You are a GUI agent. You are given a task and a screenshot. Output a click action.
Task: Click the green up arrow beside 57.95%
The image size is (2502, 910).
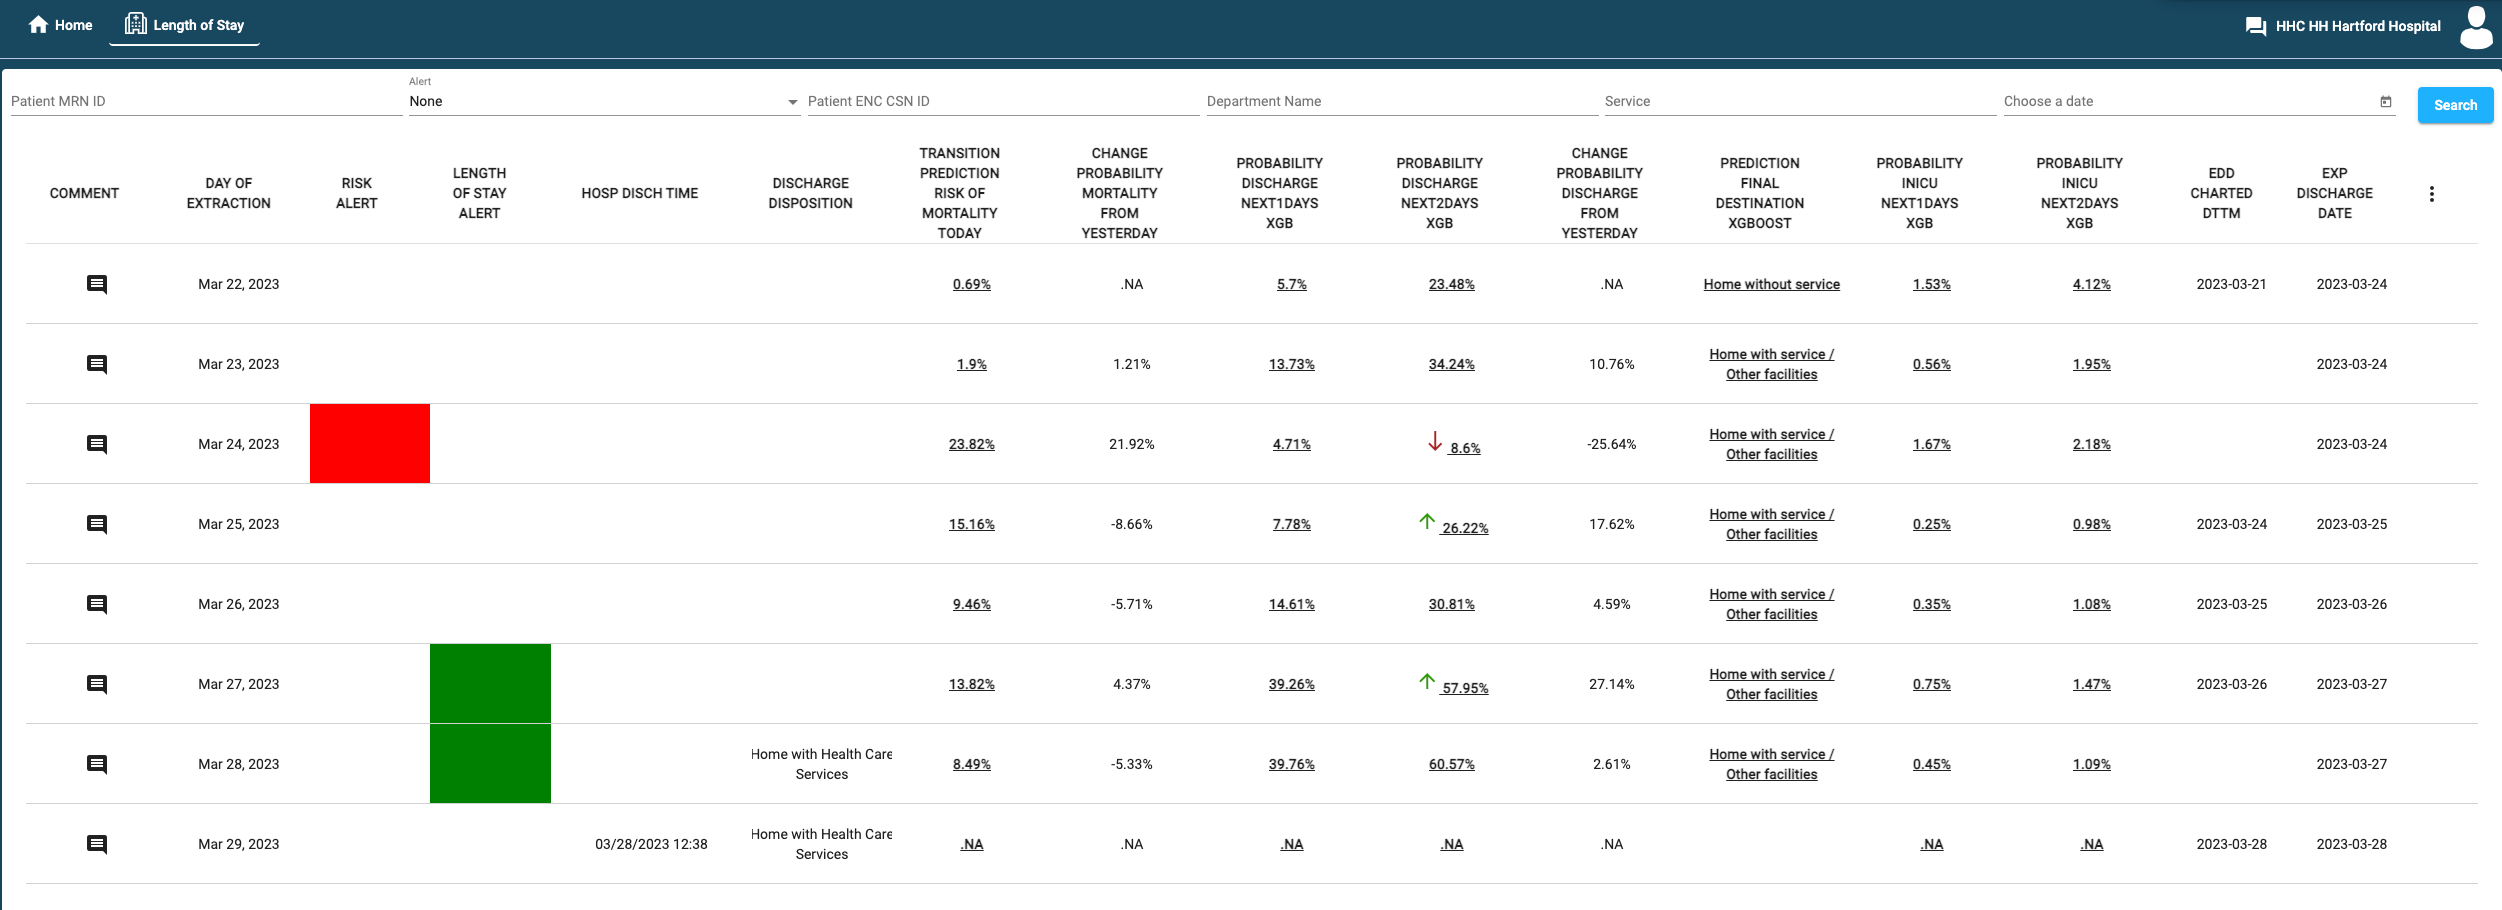pos(1427,681)
